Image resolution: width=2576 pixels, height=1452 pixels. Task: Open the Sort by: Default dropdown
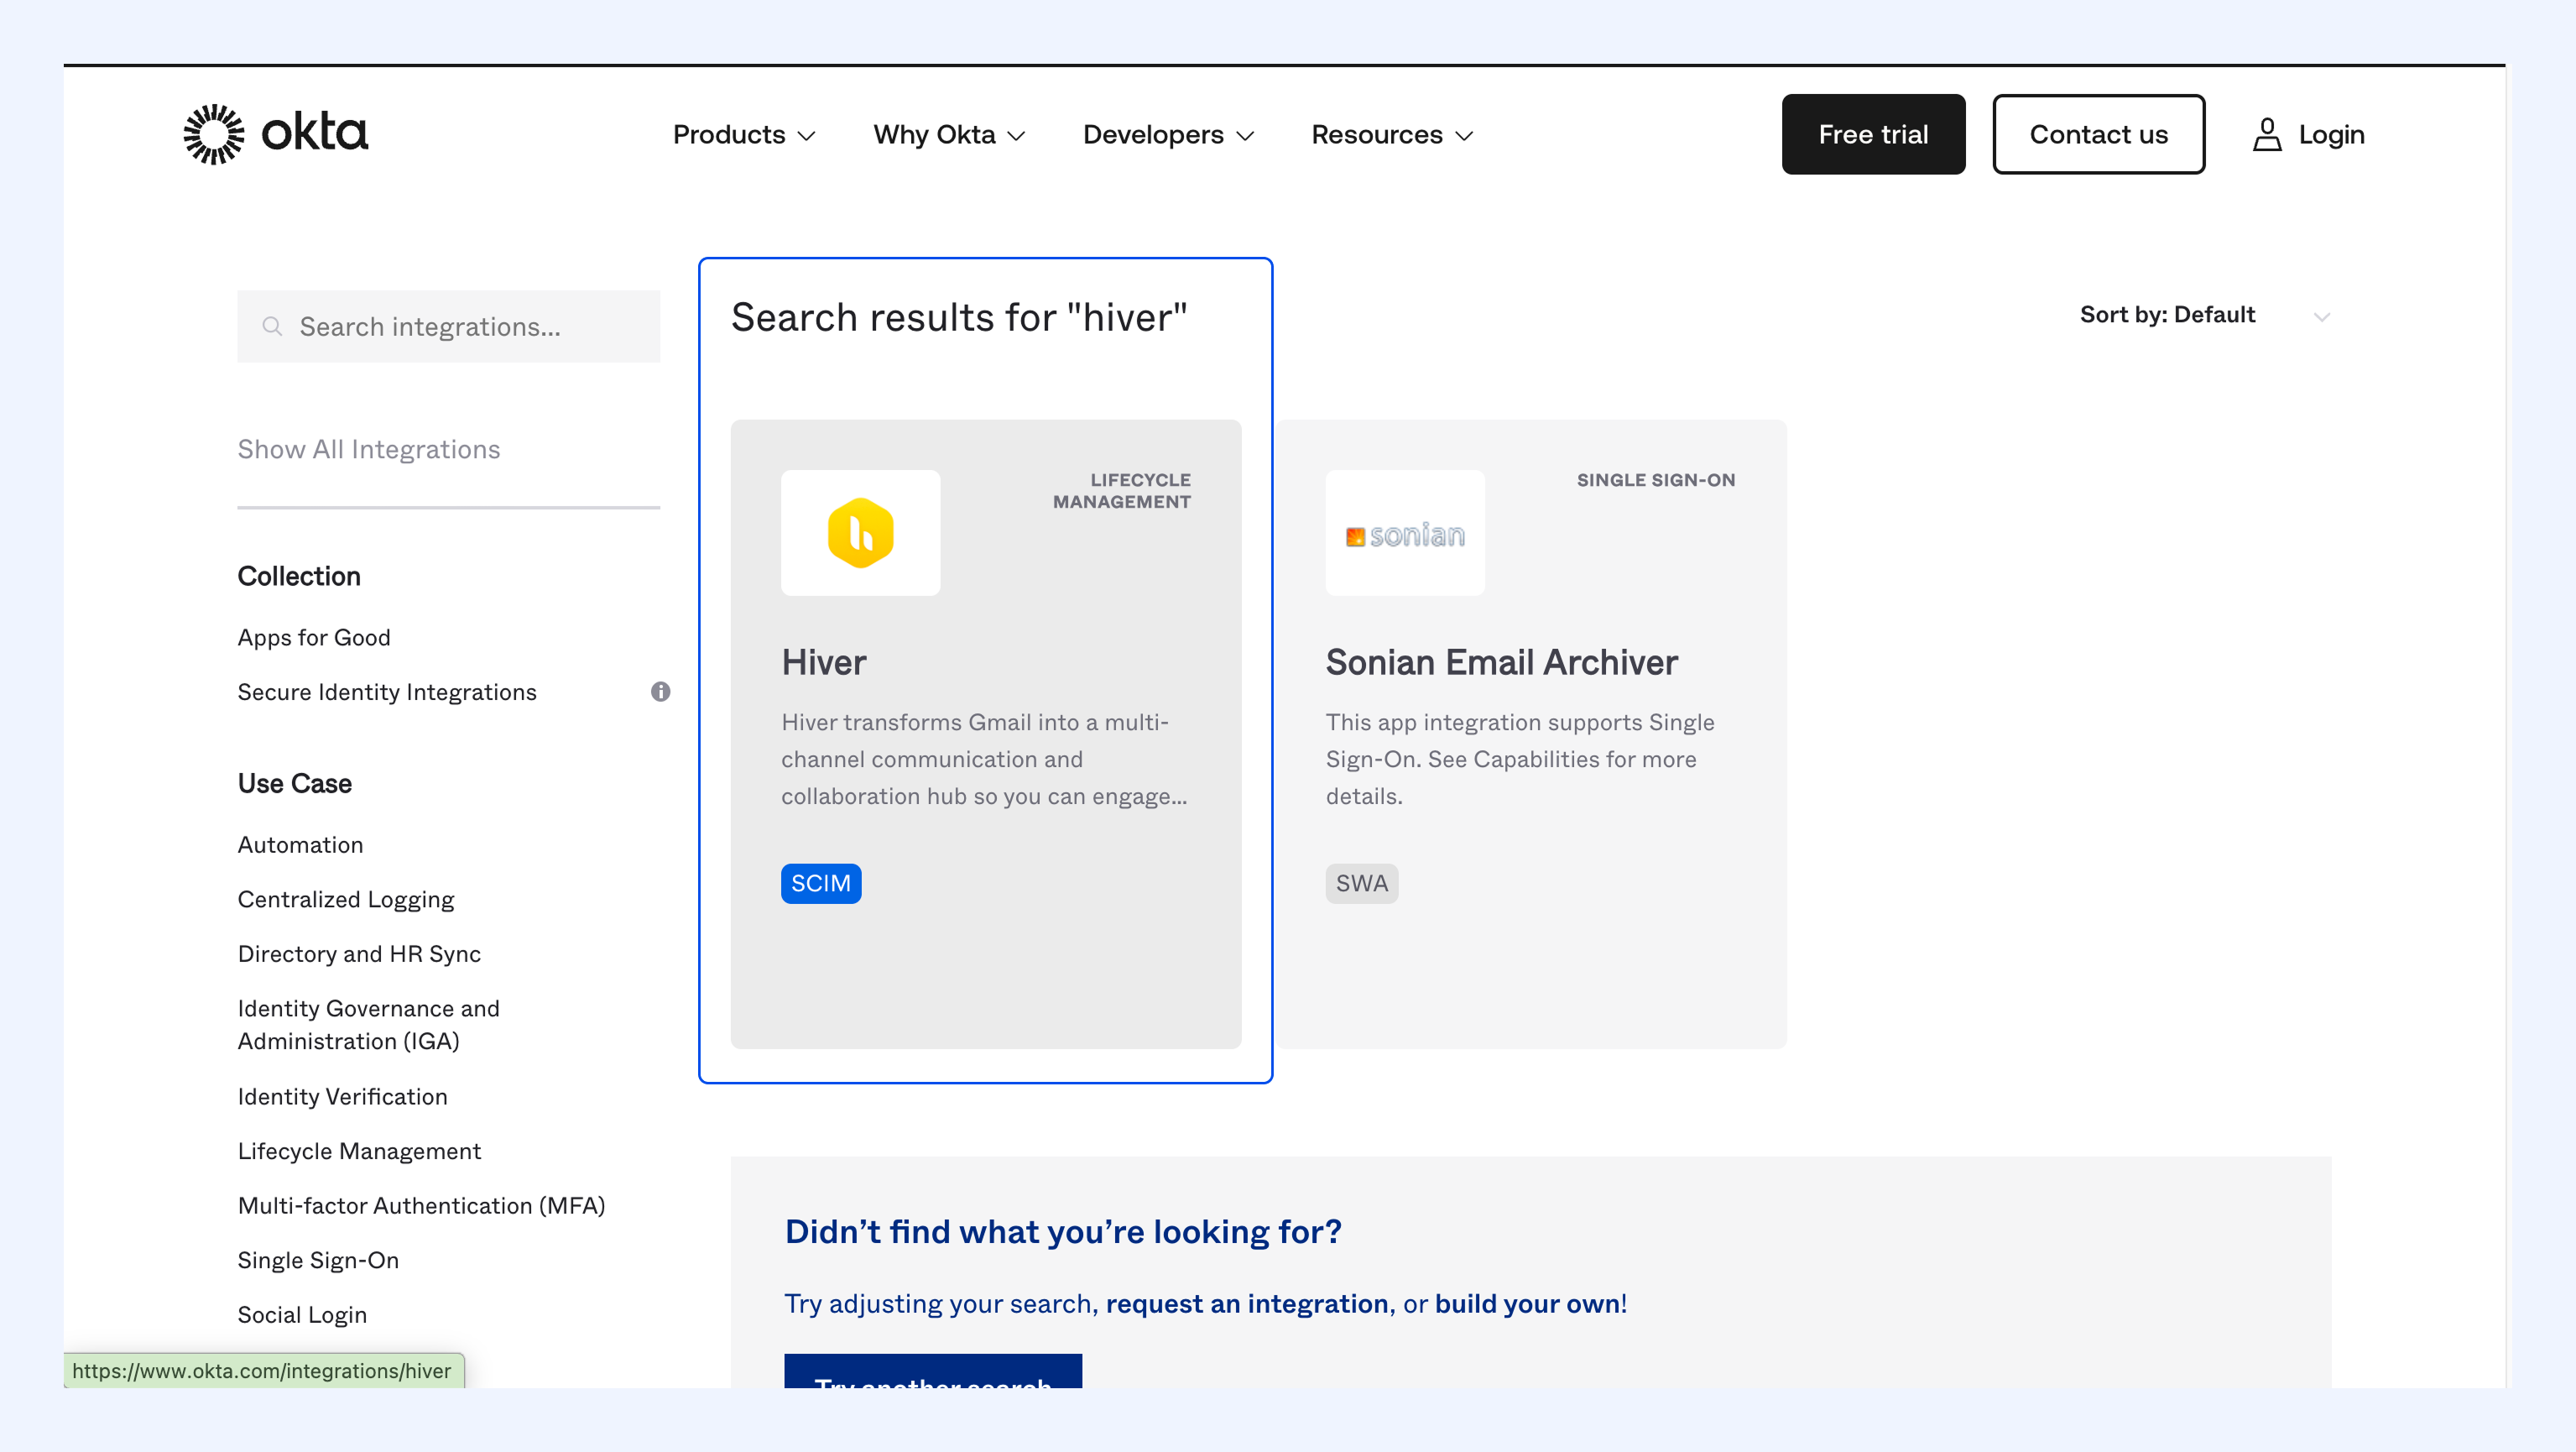2205,315
